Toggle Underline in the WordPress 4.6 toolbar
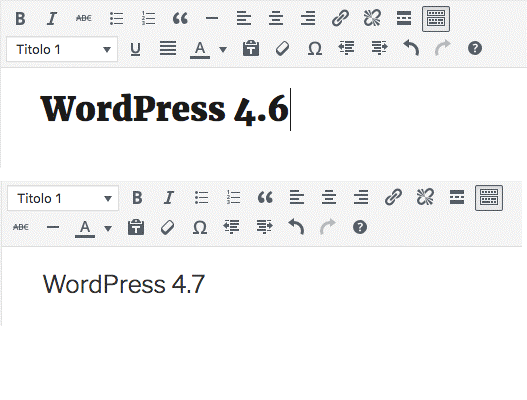This screenshot has height=400, width=527. pos(135,49)
